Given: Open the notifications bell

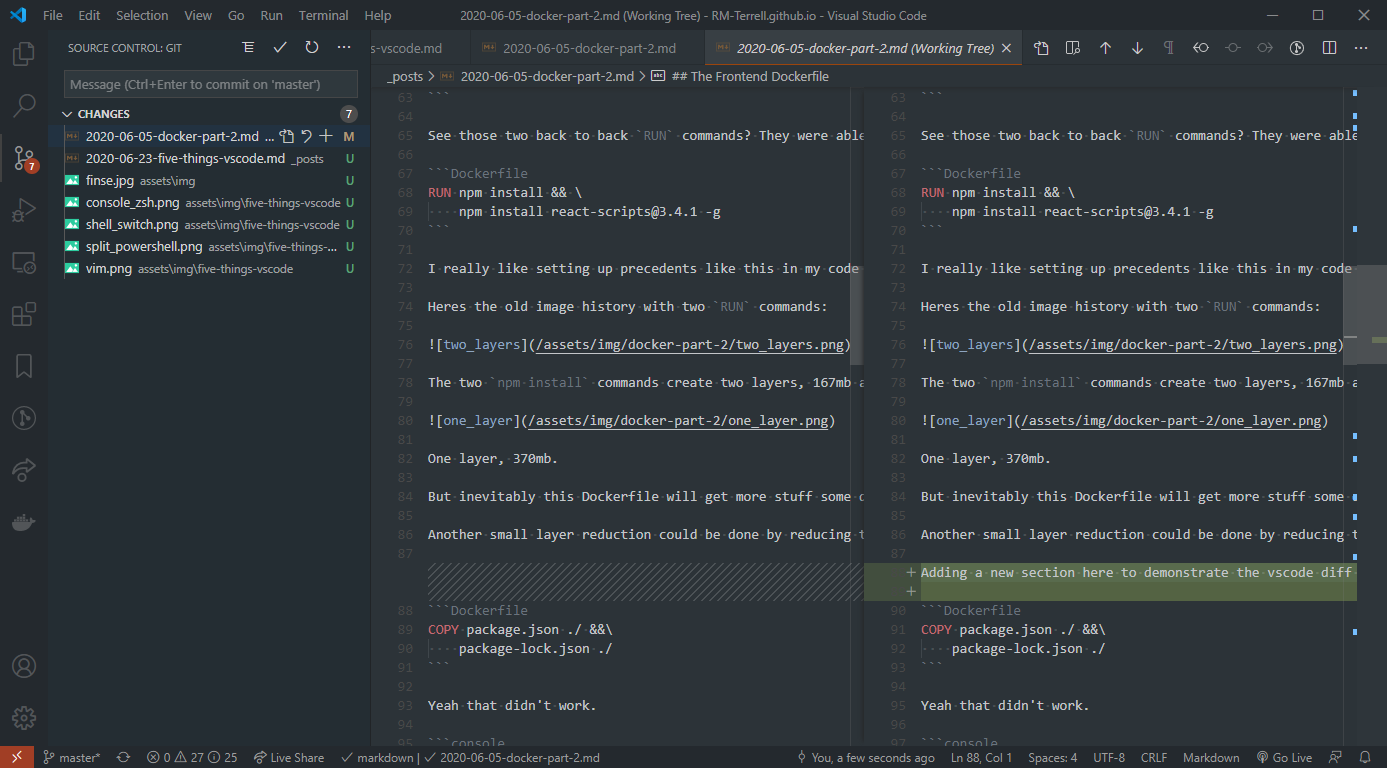Looking at the screenshot, I should (1365, 757).
